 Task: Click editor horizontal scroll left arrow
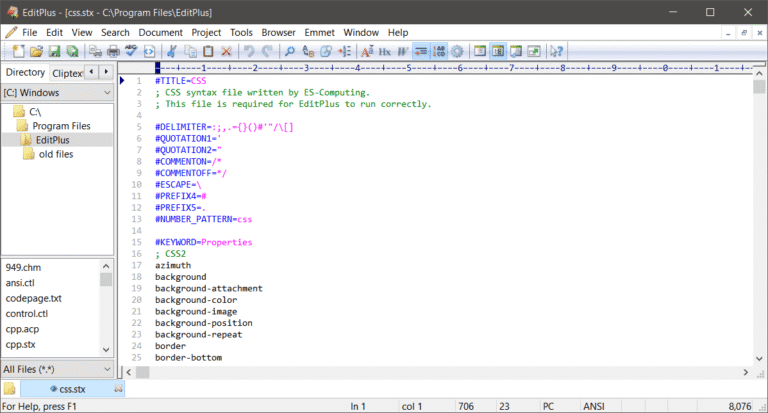coord(129,372)
